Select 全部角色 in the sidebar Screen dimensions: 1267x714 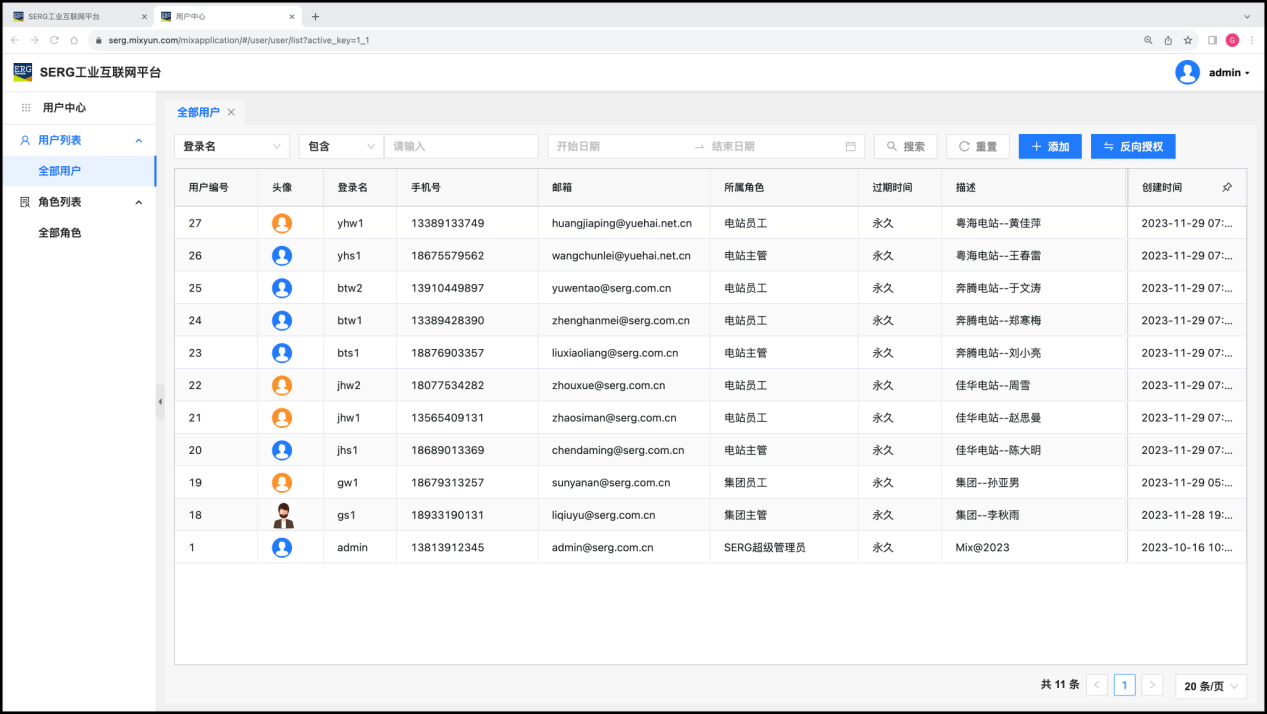pyautogui.click(x=59, y=233)
